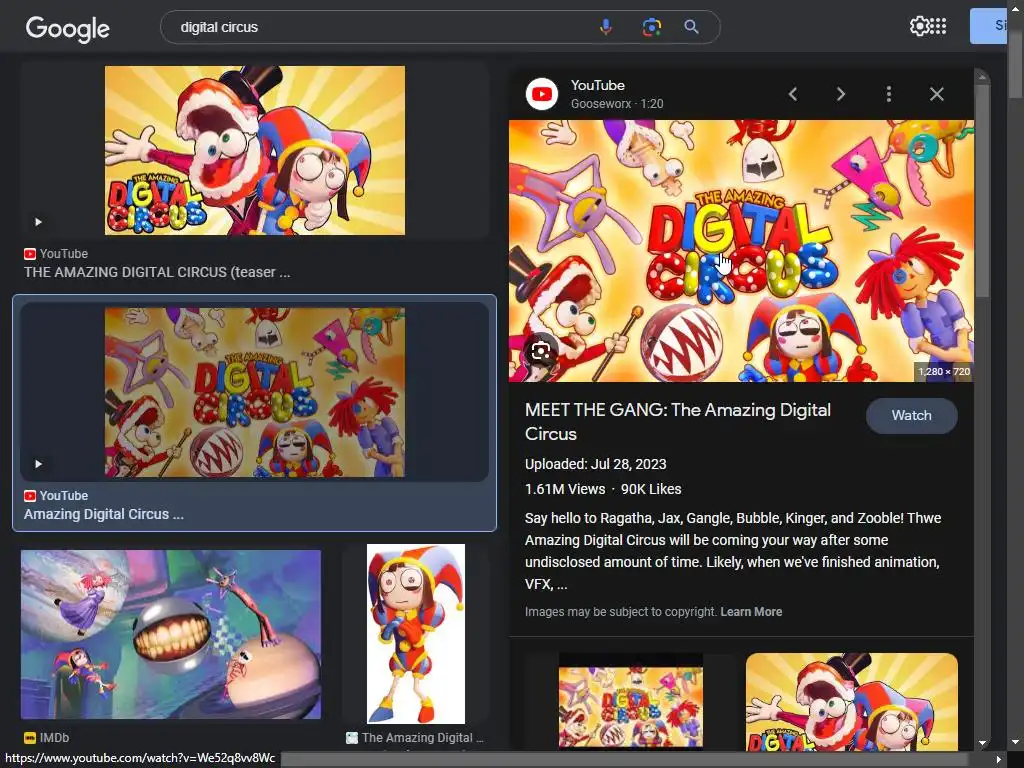Image resolution: width=1024 pixels, height=768 pixels.
Task: Open the Pomni character image thumbnail
Action: pos(416,634)
